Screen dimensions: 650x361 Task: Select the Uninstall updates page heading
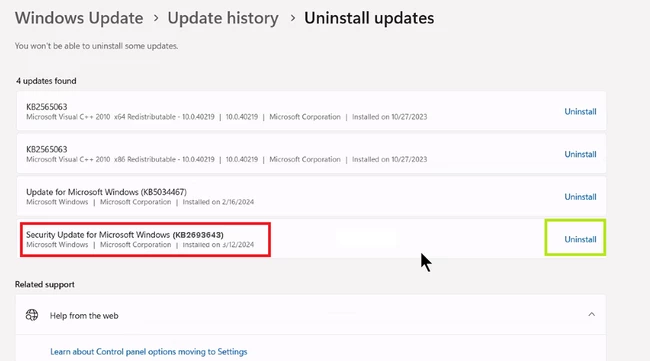369,18
